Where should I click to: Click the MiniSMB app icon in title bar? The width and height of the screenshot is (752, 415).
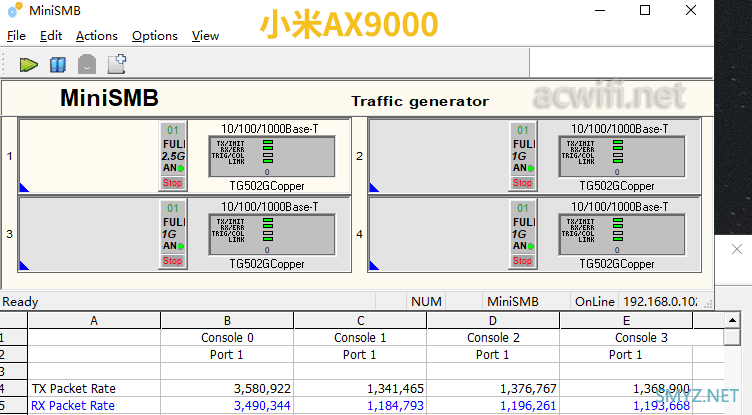[14, 11]
